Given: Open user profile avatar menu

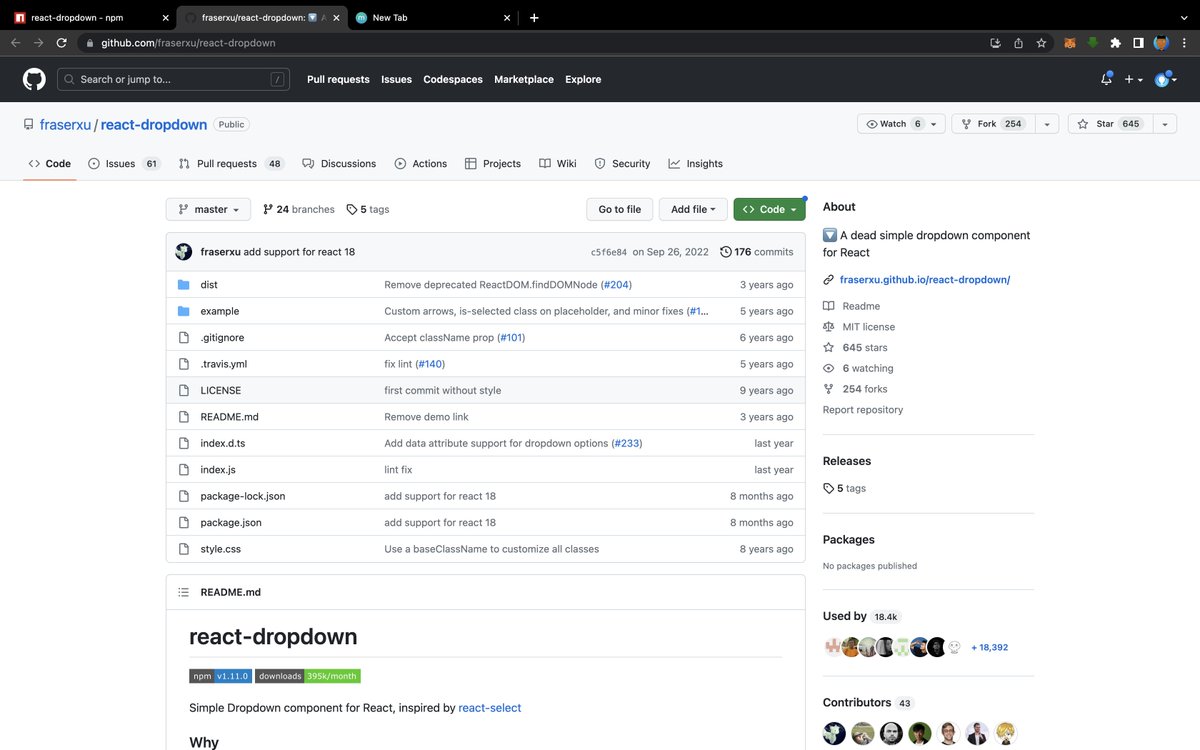Looking at the screenshot, I should tap(1165, 79).
